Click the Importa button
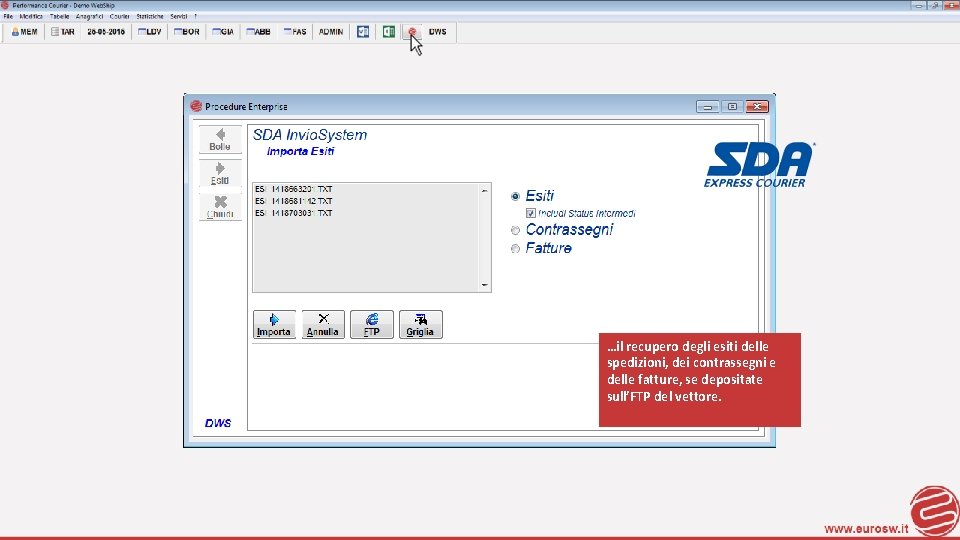The height and width of the screenshot is (540, 960). (274, 324)
